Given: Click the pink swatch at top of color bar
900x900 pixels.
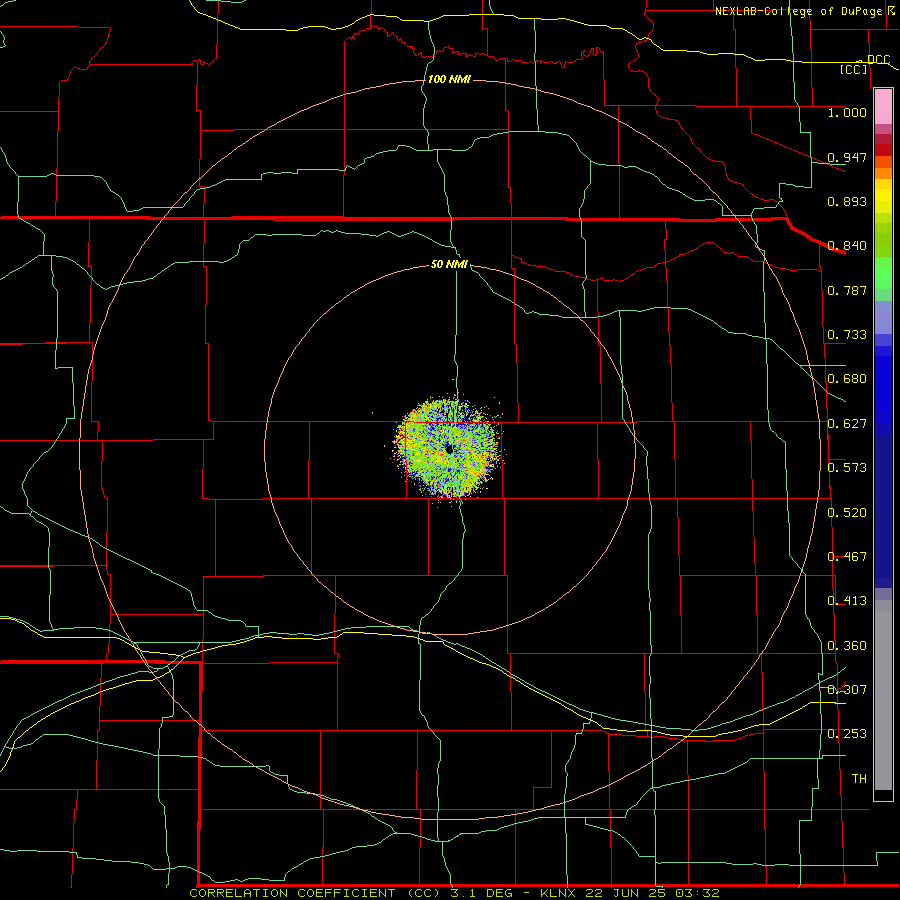Looking at the screenshot, I should (883, 107).
